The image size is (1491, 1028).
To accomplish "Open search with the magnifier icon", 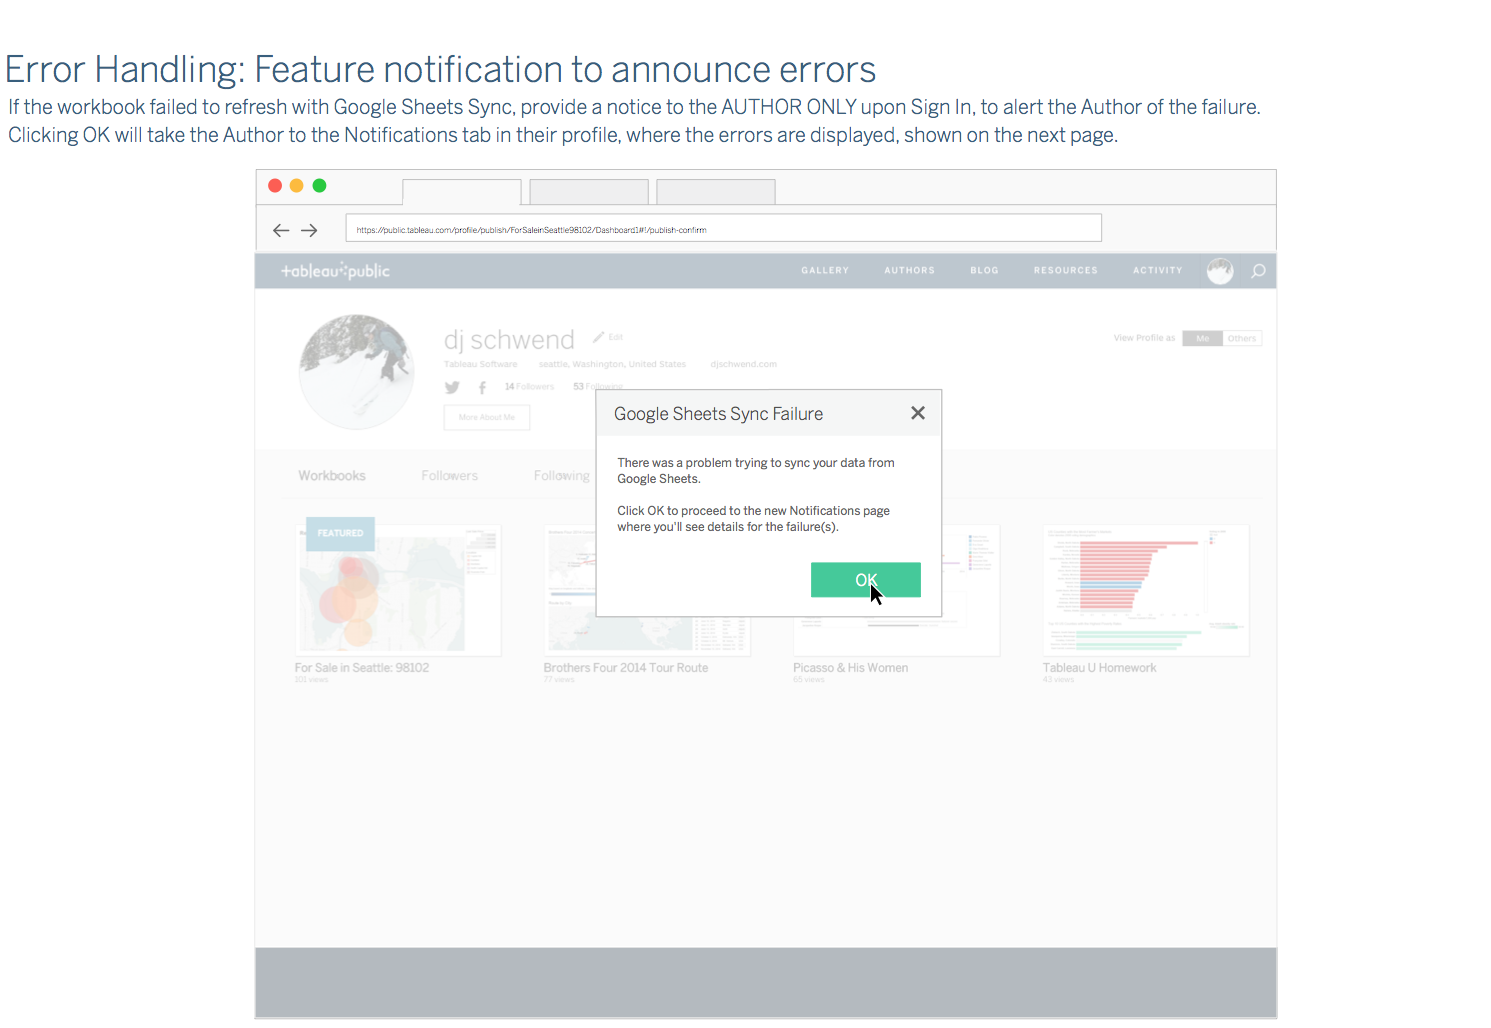I will coord(1258,271).
